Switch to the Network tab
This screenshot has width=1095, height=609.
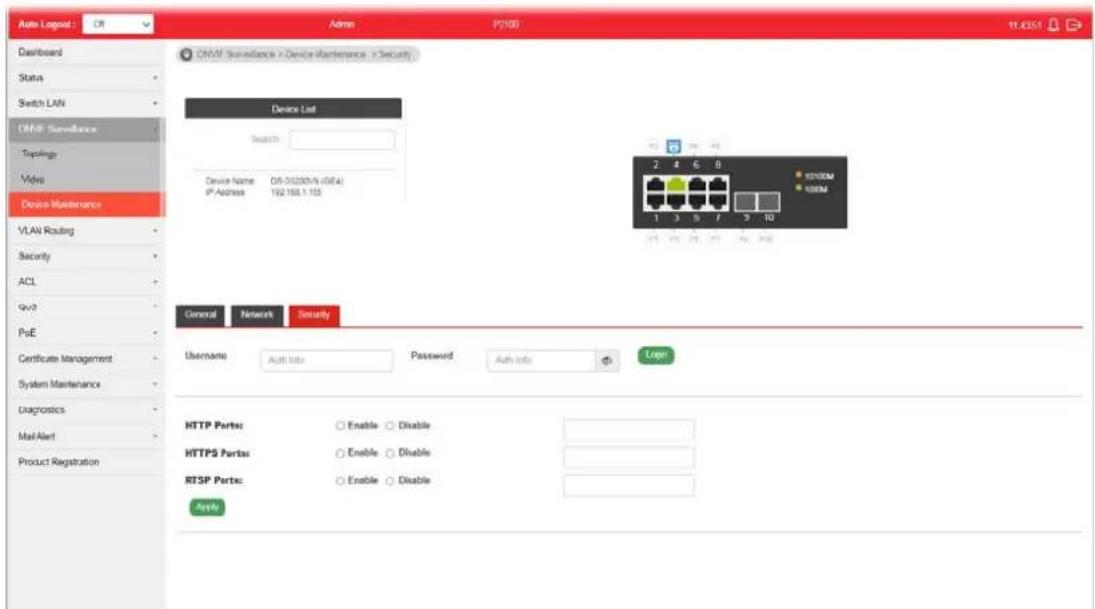(257, 315)
